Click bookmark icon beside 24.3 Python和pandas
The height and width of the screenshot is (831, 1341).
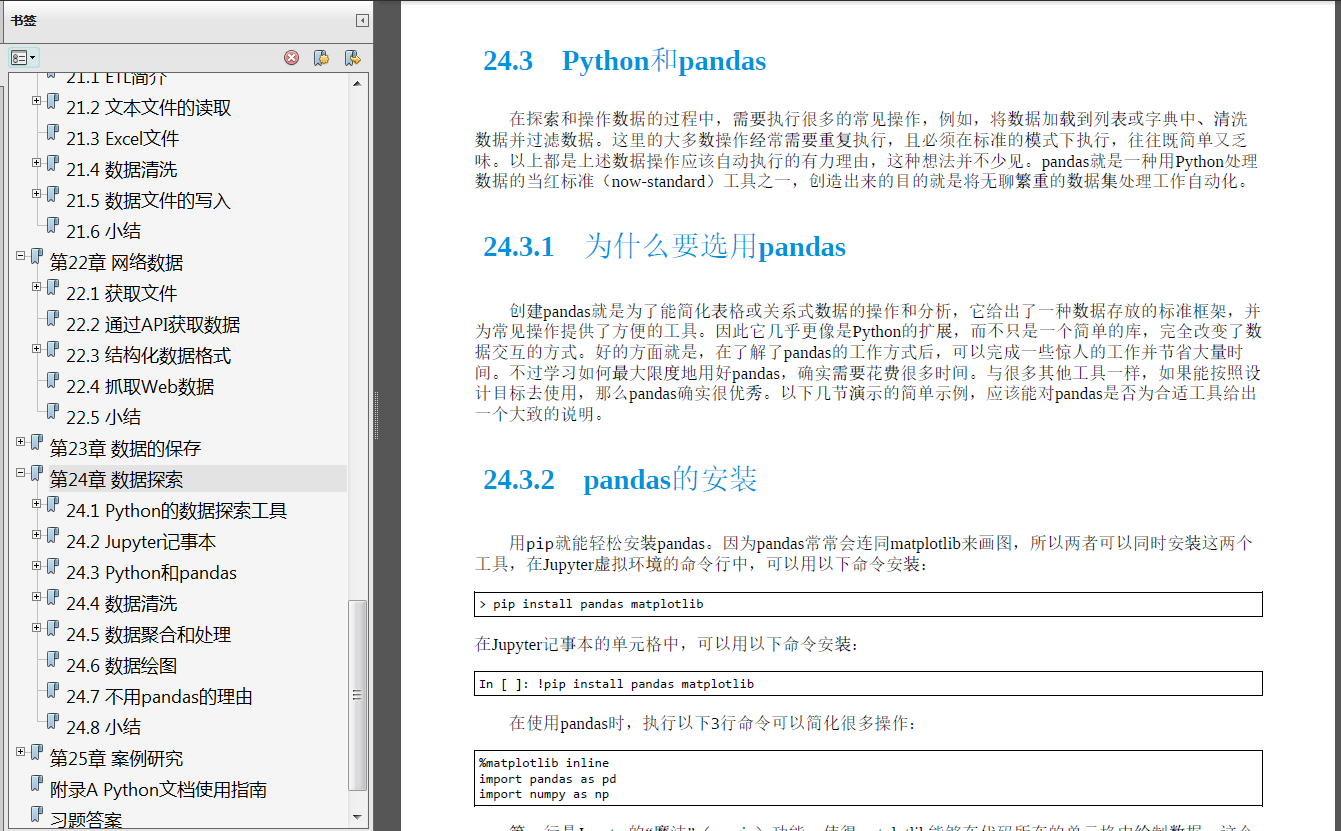(x=53, y=567)
